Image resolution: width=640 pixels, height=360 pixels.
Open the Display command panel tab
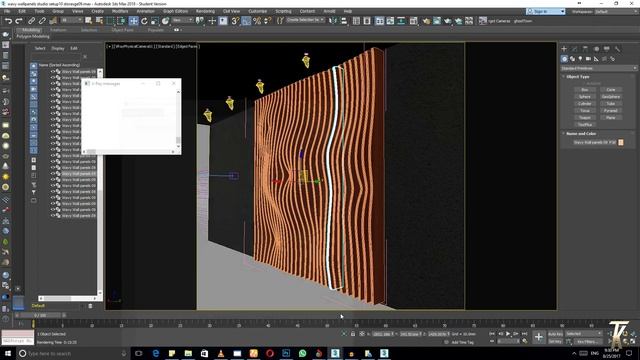pyautogui.click(x=607, y=49)
